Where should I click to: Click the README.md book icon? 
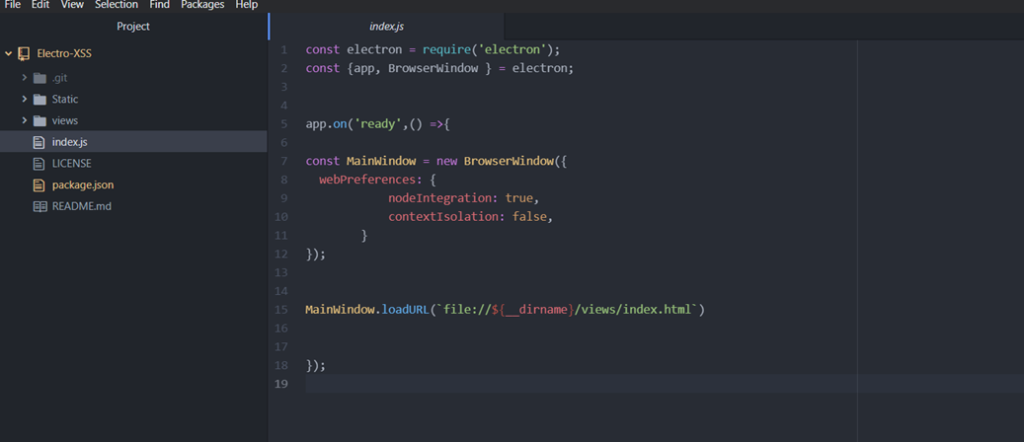pyautogui.click(x=40, y=207)
